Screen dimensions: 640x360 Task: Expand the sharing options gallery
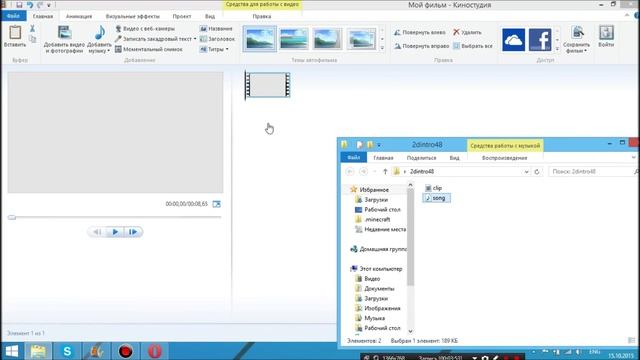557,49
